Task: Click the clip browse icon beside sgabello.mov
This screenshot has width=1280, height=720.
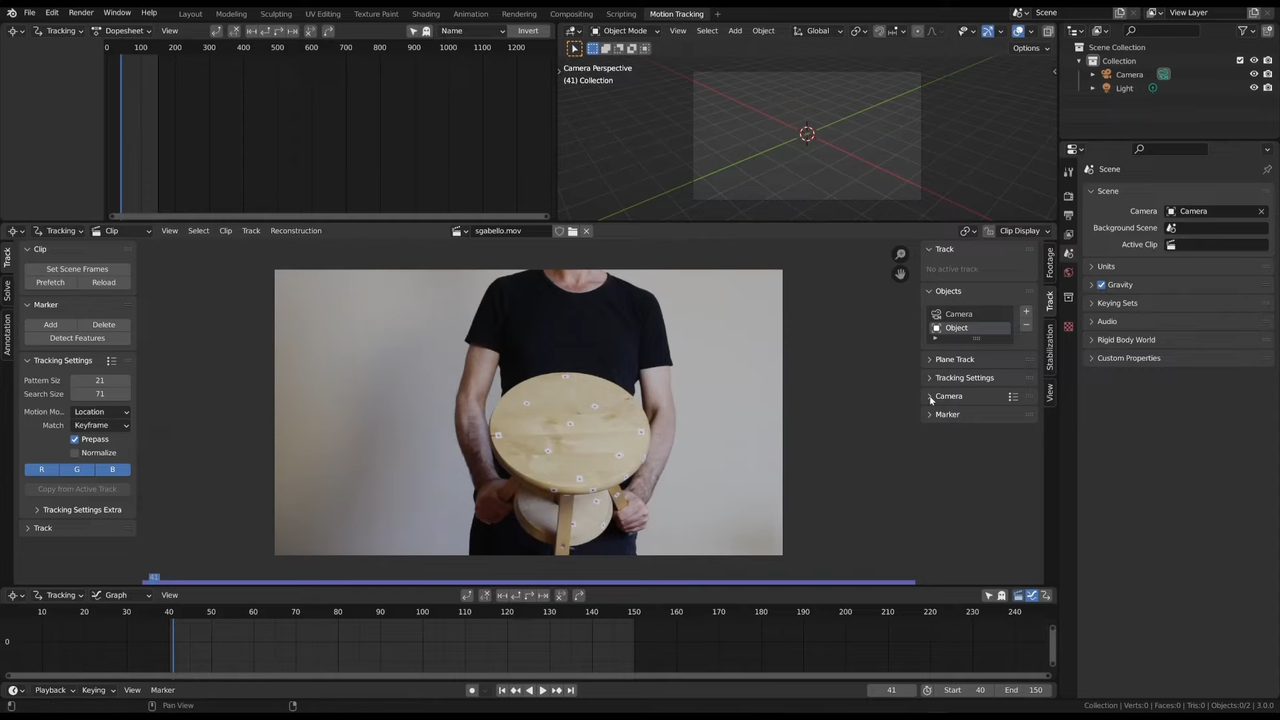Action: [458, 231]
